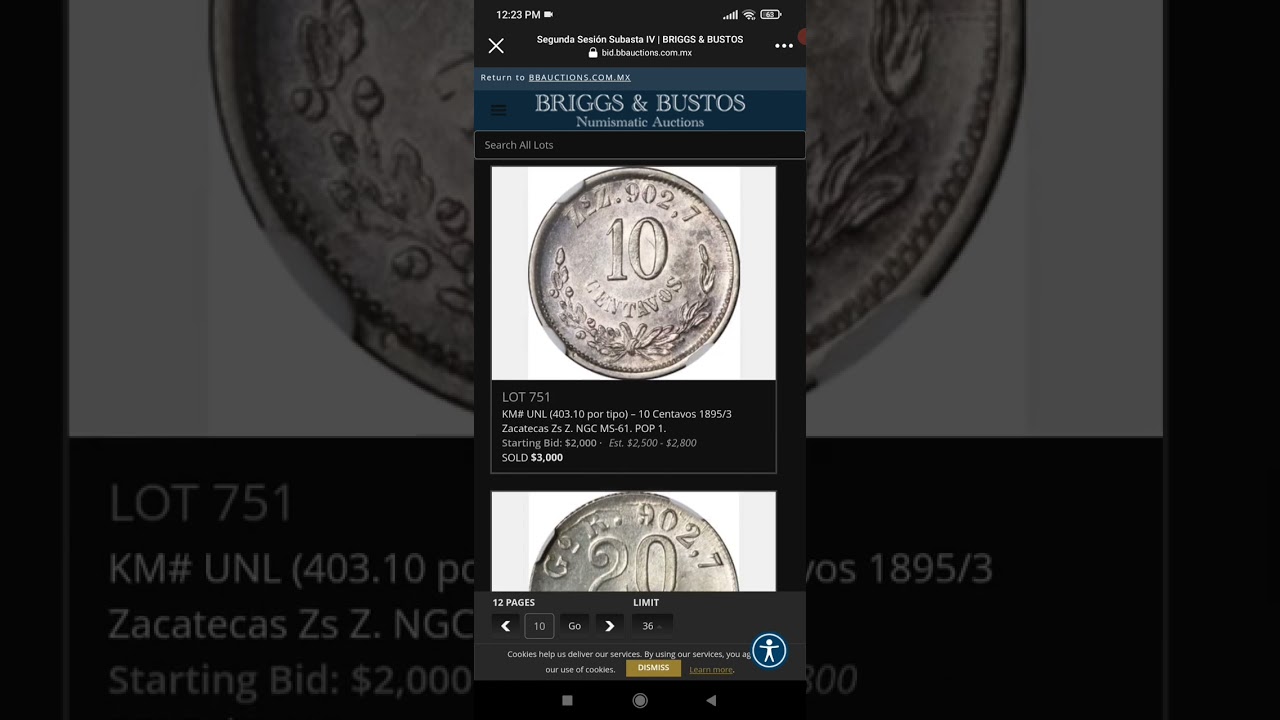Select the 'Est. $2,500 - $2,800' estimate text
This screenshot has width=1280, height=720.
coord(653,443)
